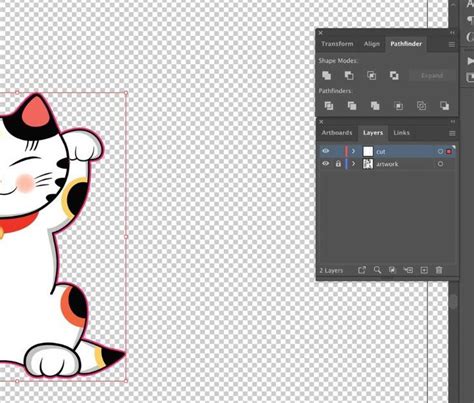
Task: Close the Layers panel group
Action: [x=321, y=122]
